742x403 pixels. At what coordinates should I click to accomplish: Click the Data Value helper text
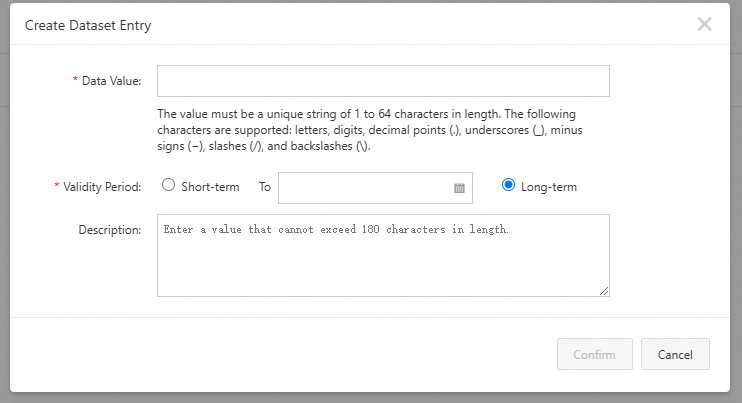(x=366, y=130)
